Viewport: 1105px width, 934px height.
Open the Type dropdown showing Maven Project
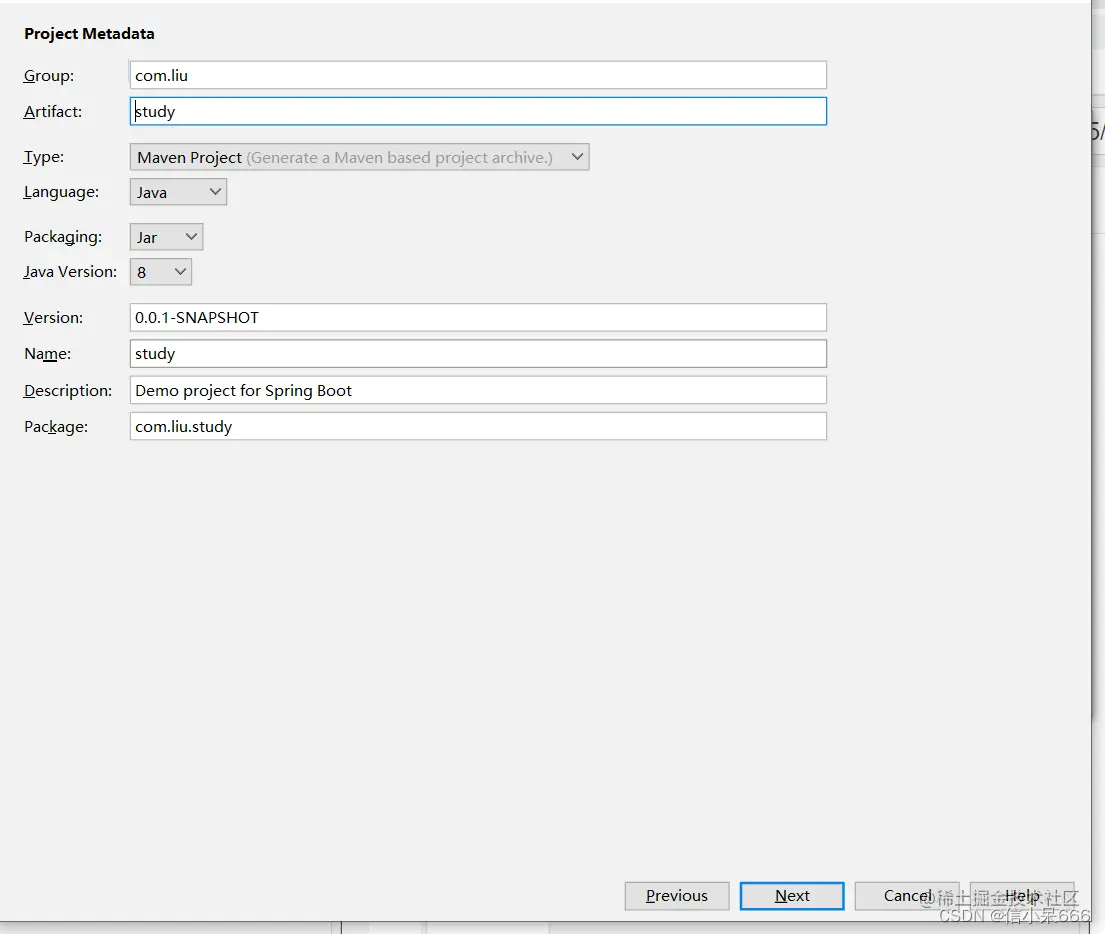[x=359, y=157]
